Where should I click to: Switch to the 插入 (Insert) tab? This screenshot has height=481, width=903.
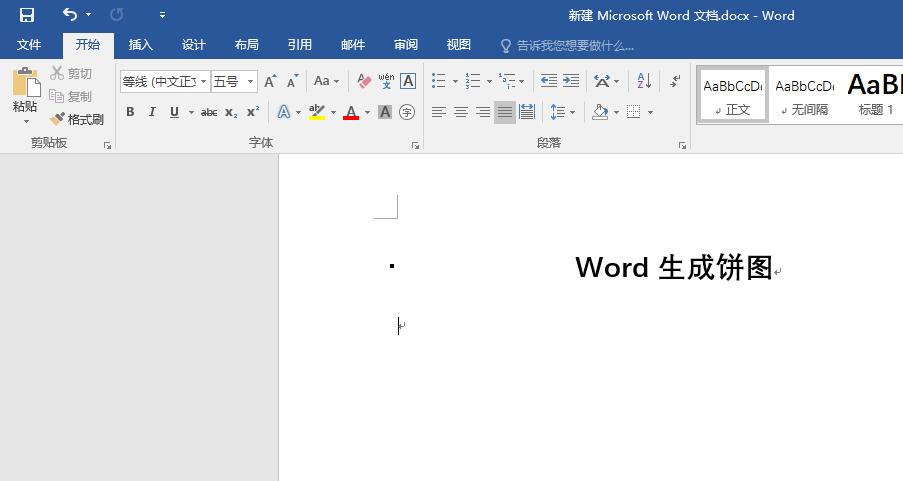[x=141, y=45]
